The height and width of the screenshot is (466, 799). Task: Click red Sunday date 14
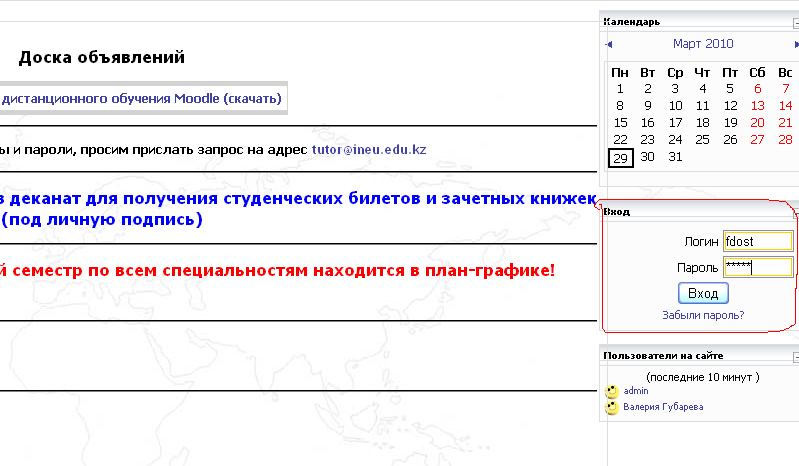(786, 106)
